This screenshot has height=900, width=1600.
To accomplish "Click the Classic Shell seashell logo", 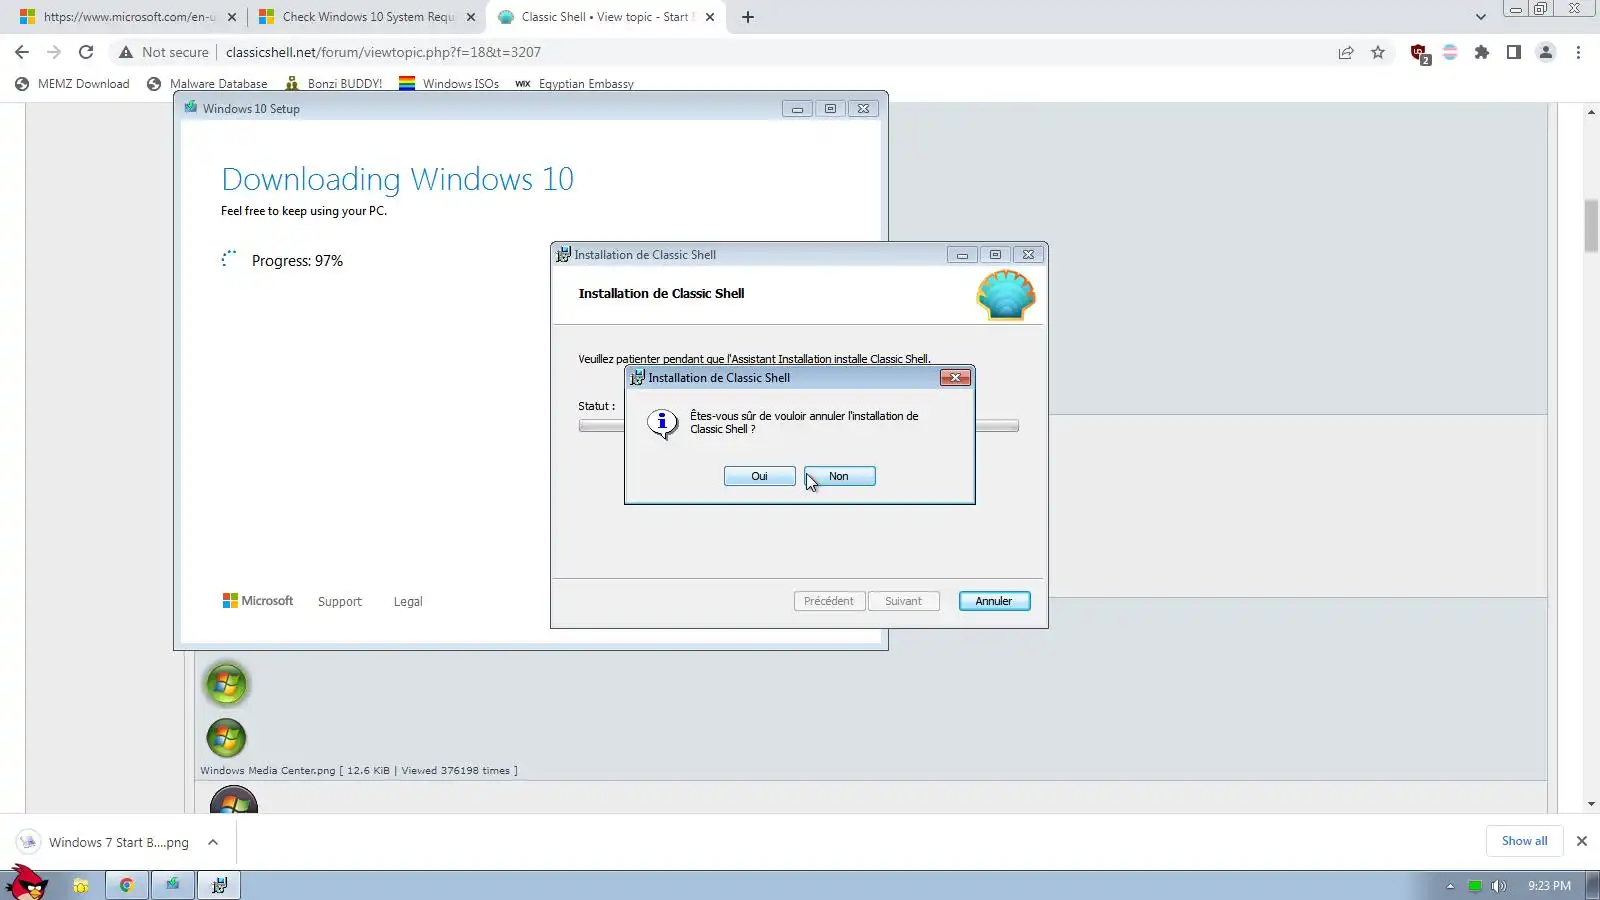I will pyautogui.click(x=1006, y=295).
